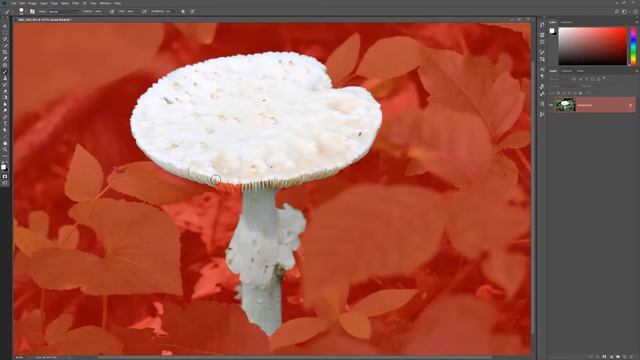Click the vertical hue slider strip
The height and width of the screenshot is (360, 640).
click(x=633, y=46)
